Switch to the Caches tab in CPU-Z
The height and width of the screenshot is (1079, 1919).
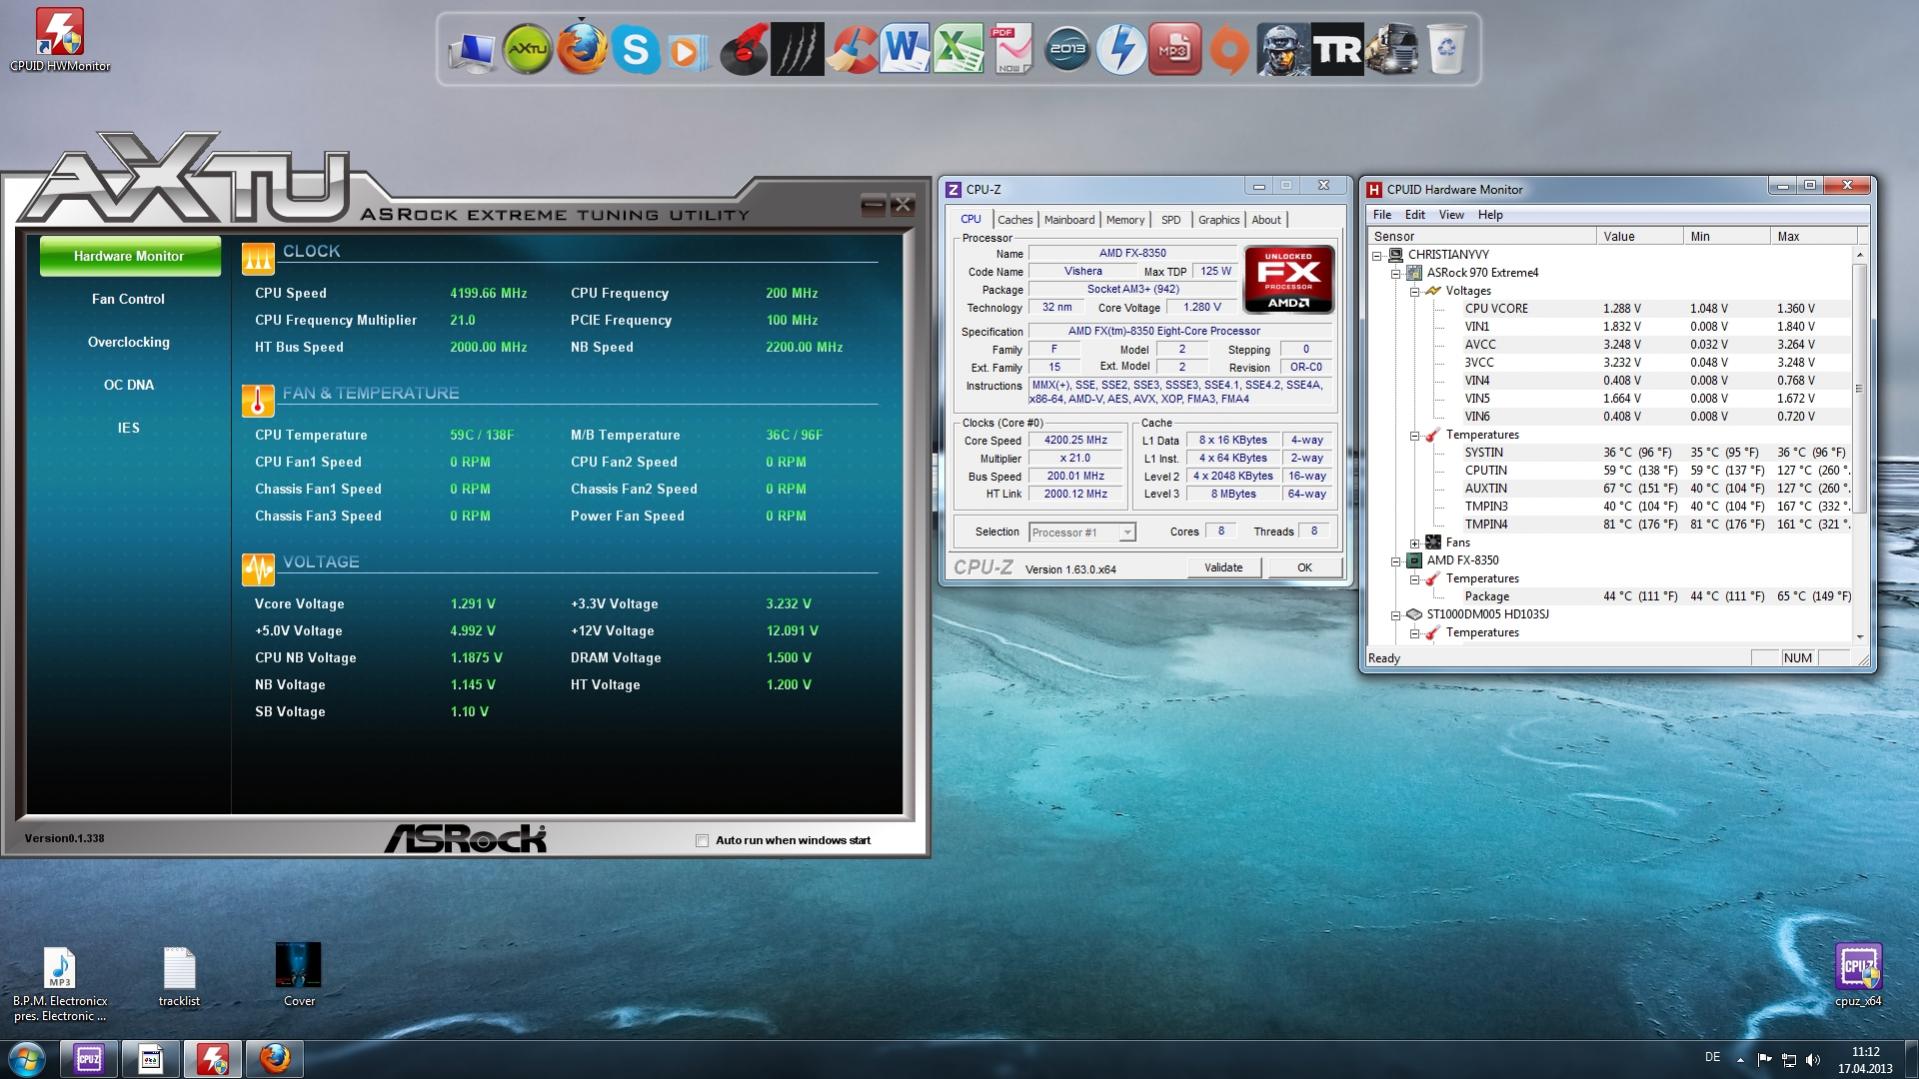point(1015,220)
